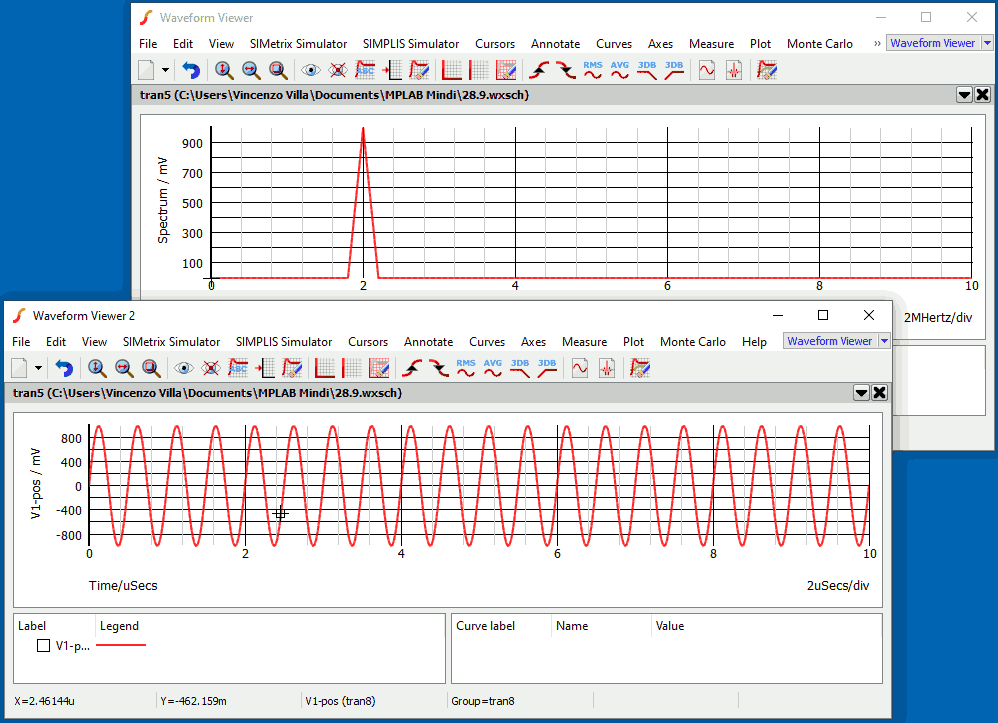This screenshot has height=723, width=998.
Task: Expand the tran5 tab options arrow in Waveform Viewer 2
Action: point(860,393)
